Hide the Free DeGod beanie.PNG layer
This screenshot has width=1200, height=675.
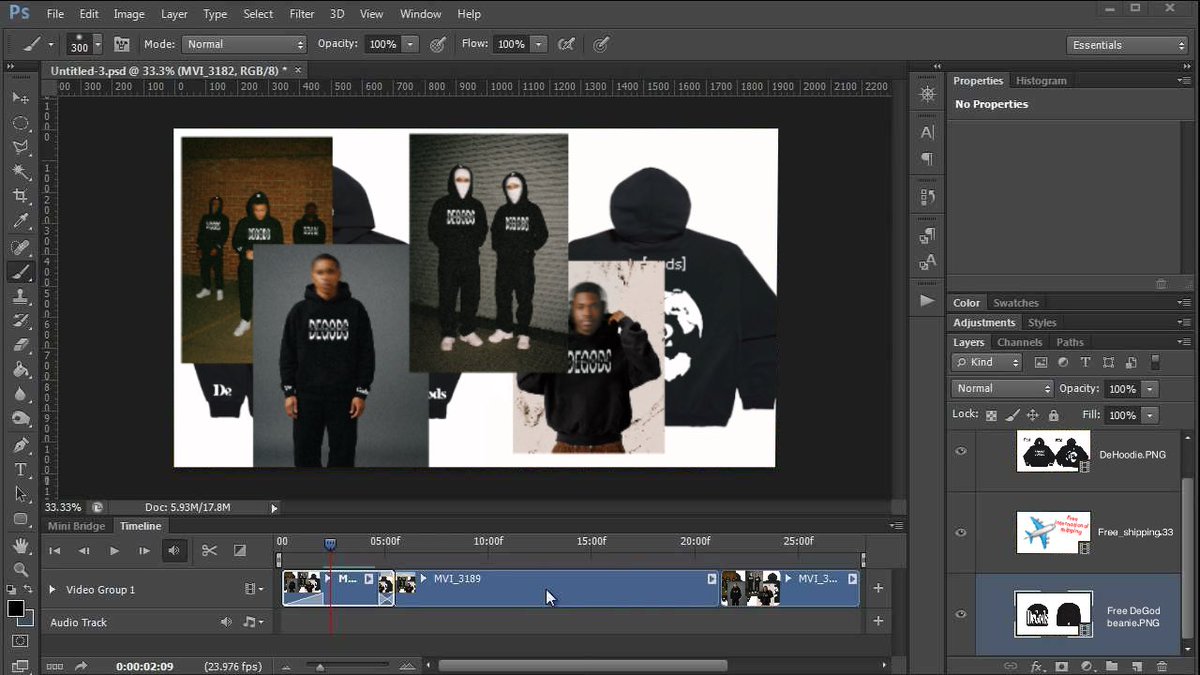click(961, 615)
